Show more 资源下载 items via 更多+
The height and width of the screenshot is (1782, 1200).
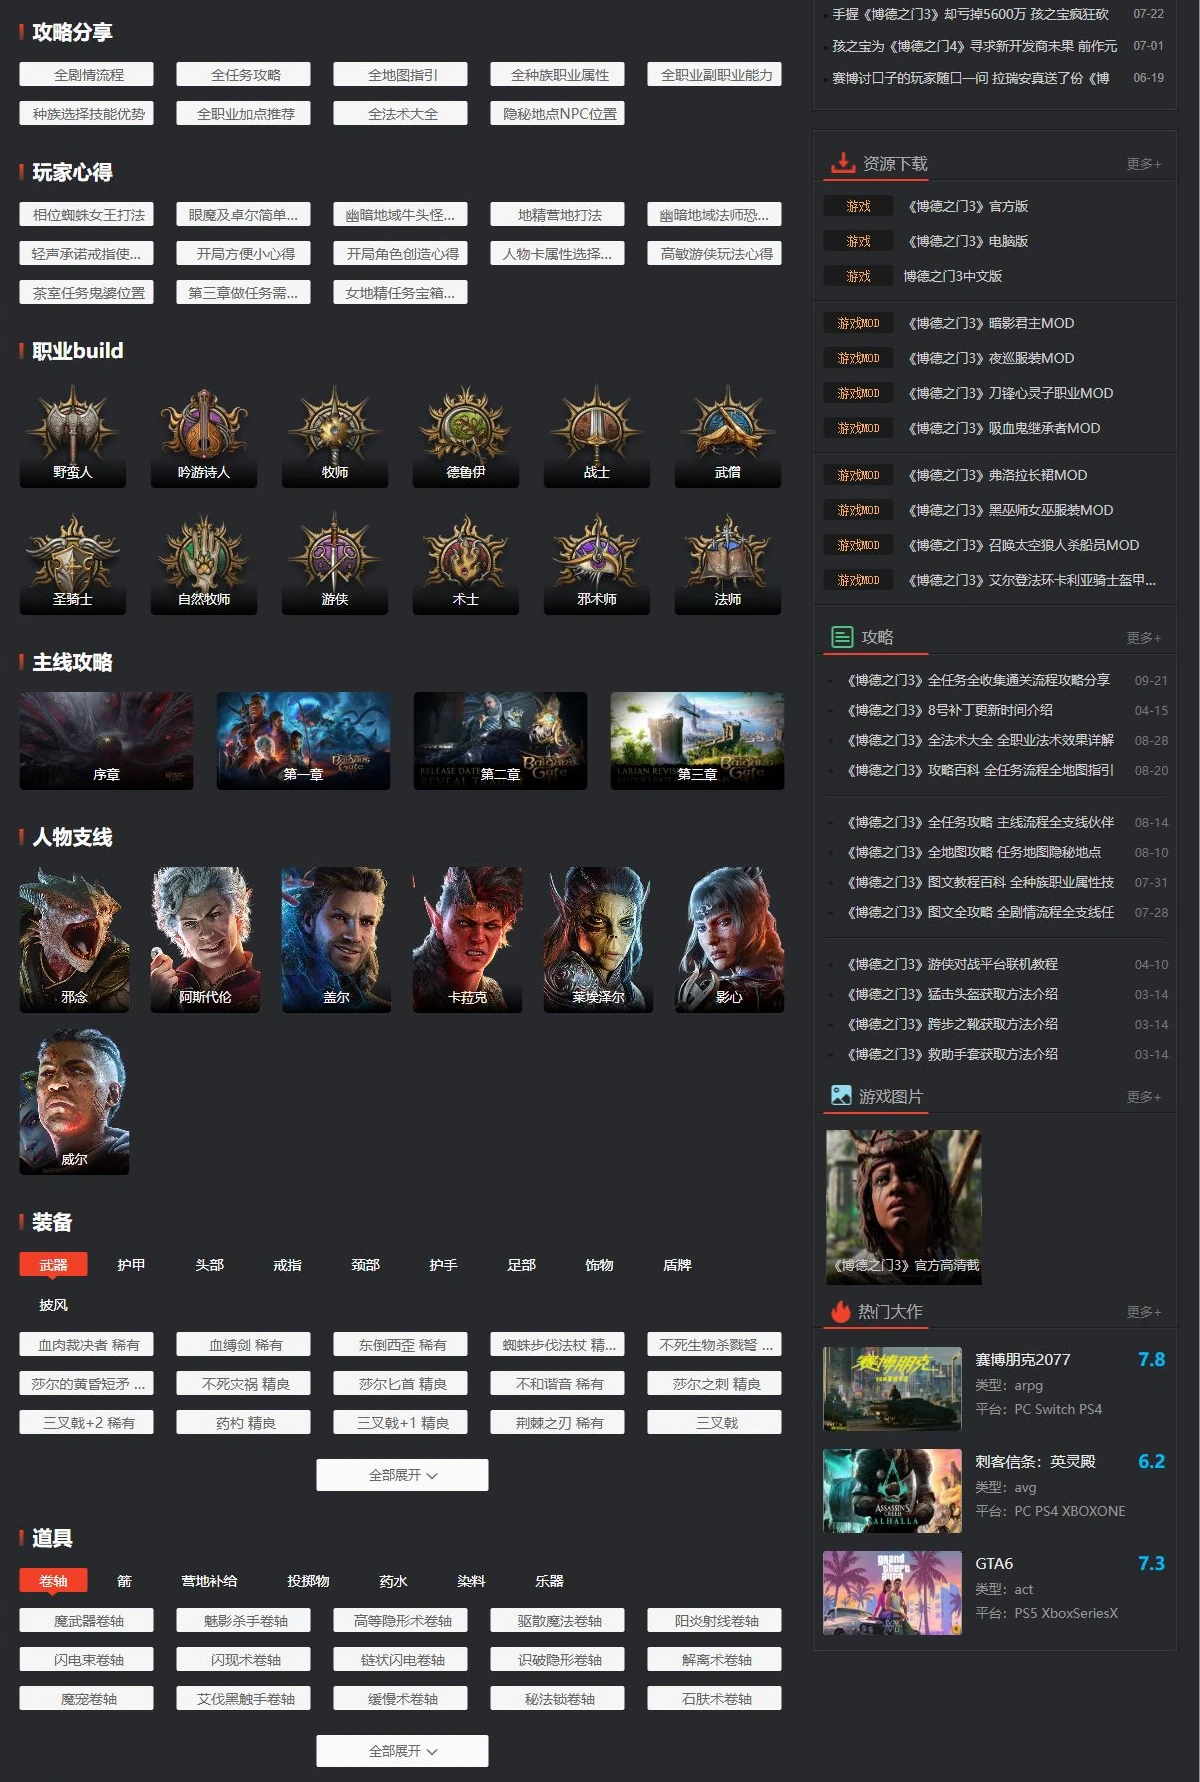coord(1144,164)
